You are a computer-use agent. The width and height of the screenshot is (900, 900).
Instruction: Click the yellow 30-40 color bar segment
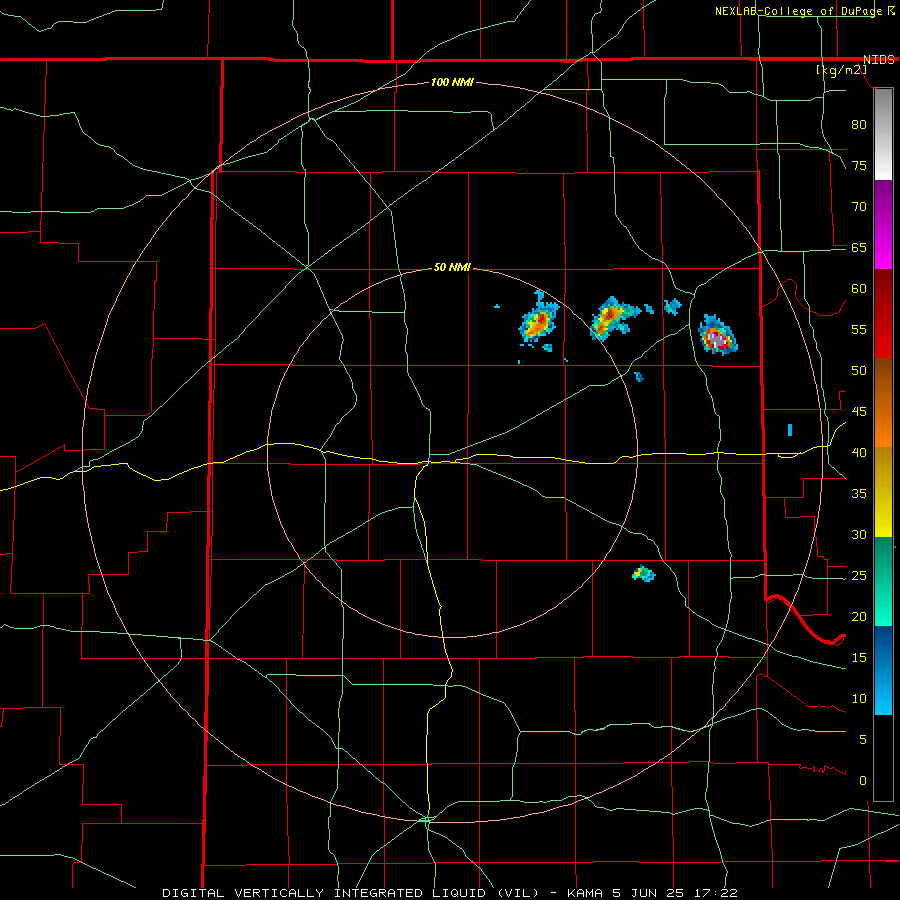(x=883, y=492)
